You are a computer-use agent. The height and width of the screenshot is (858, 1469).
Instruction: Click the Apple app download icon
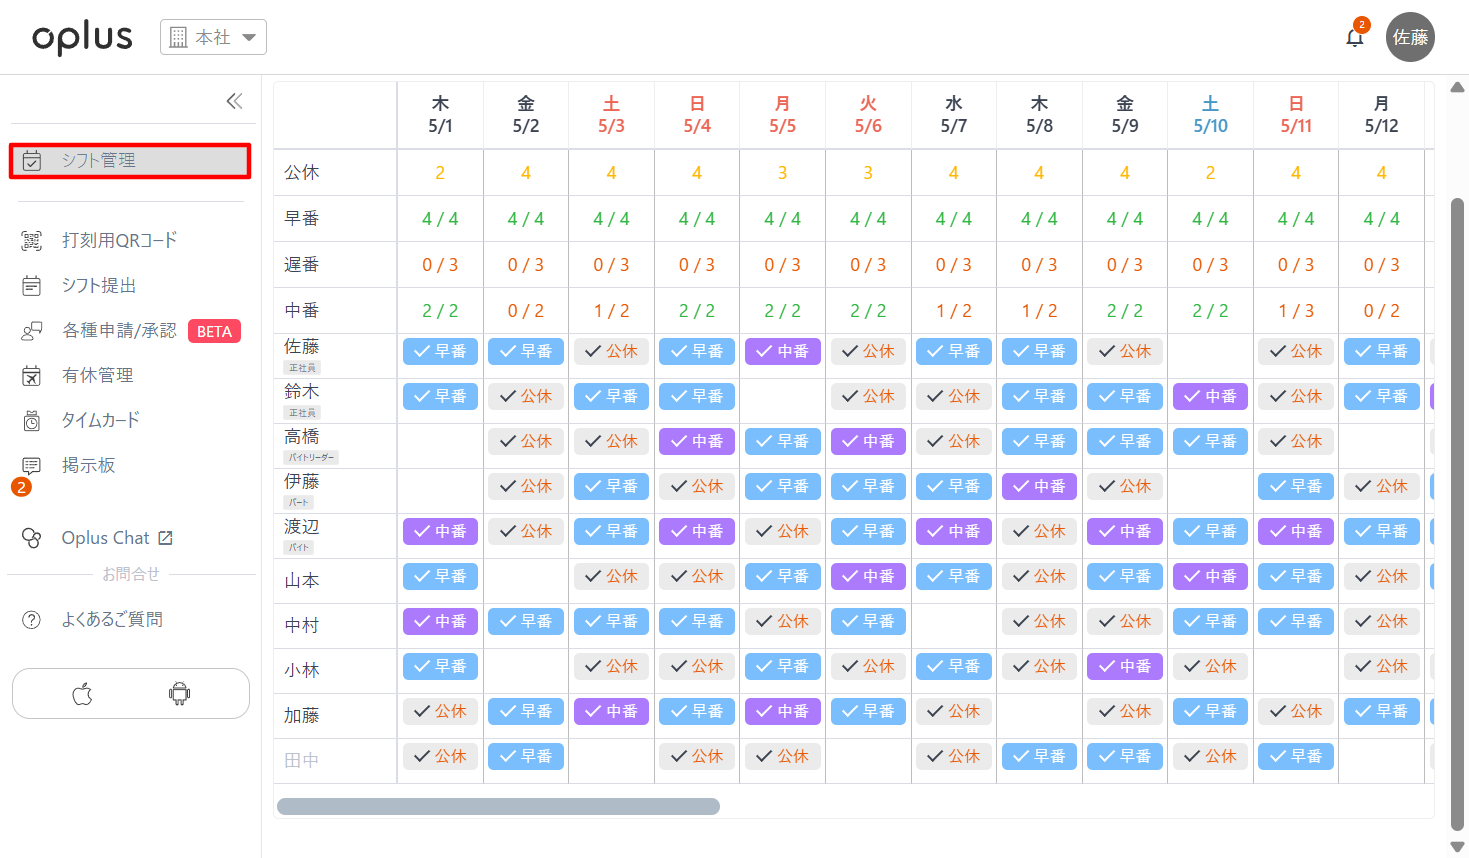pos(82,694)
